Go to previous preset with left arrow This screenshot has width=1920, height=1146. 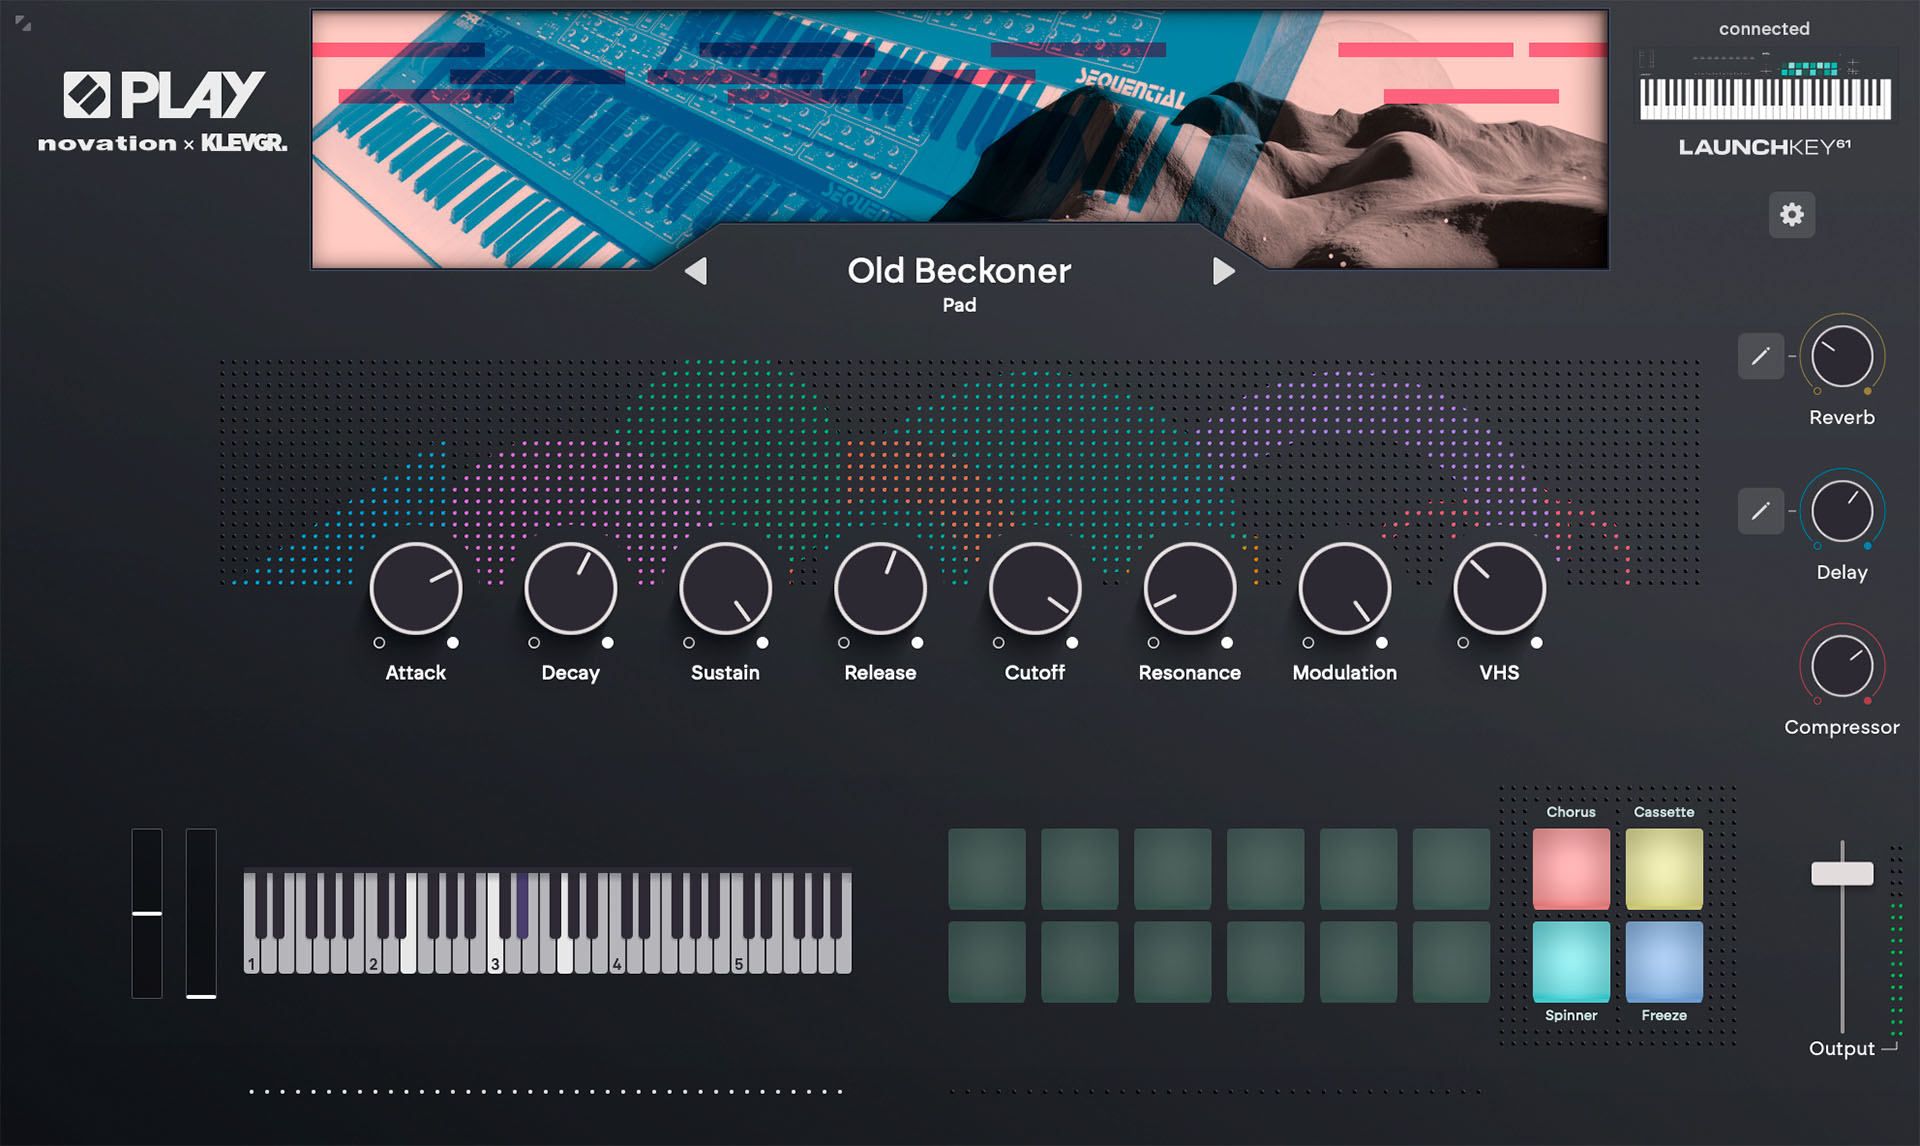(696, 271)
